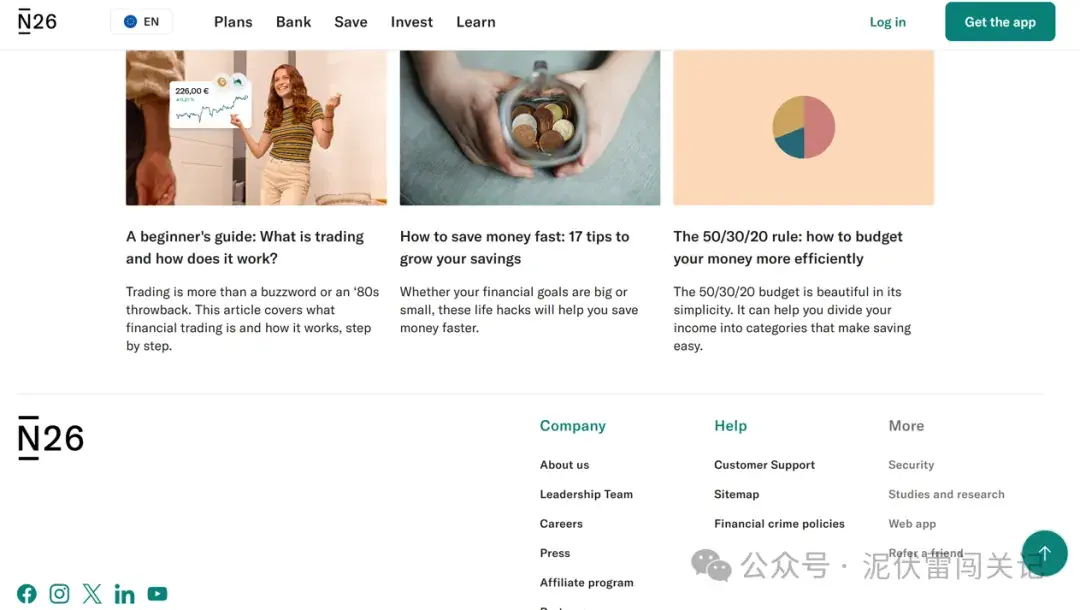Viewport: 1080px width, 610px height.
Task: Expand the Invest navigation menu
Action: pos(412,22)
